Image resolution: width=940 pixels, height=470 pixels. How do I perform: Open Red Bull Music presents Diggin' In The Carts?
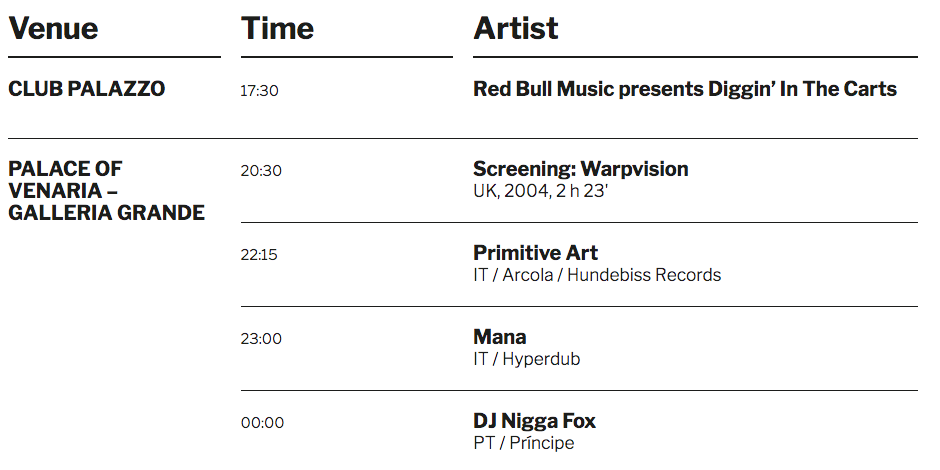(685, 89)
